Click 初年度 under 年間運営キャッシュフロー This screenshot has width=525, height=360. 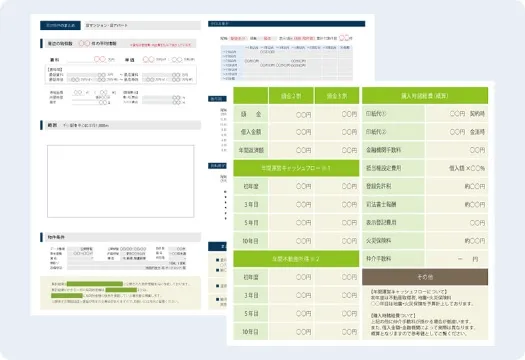(x=251, y=186)
